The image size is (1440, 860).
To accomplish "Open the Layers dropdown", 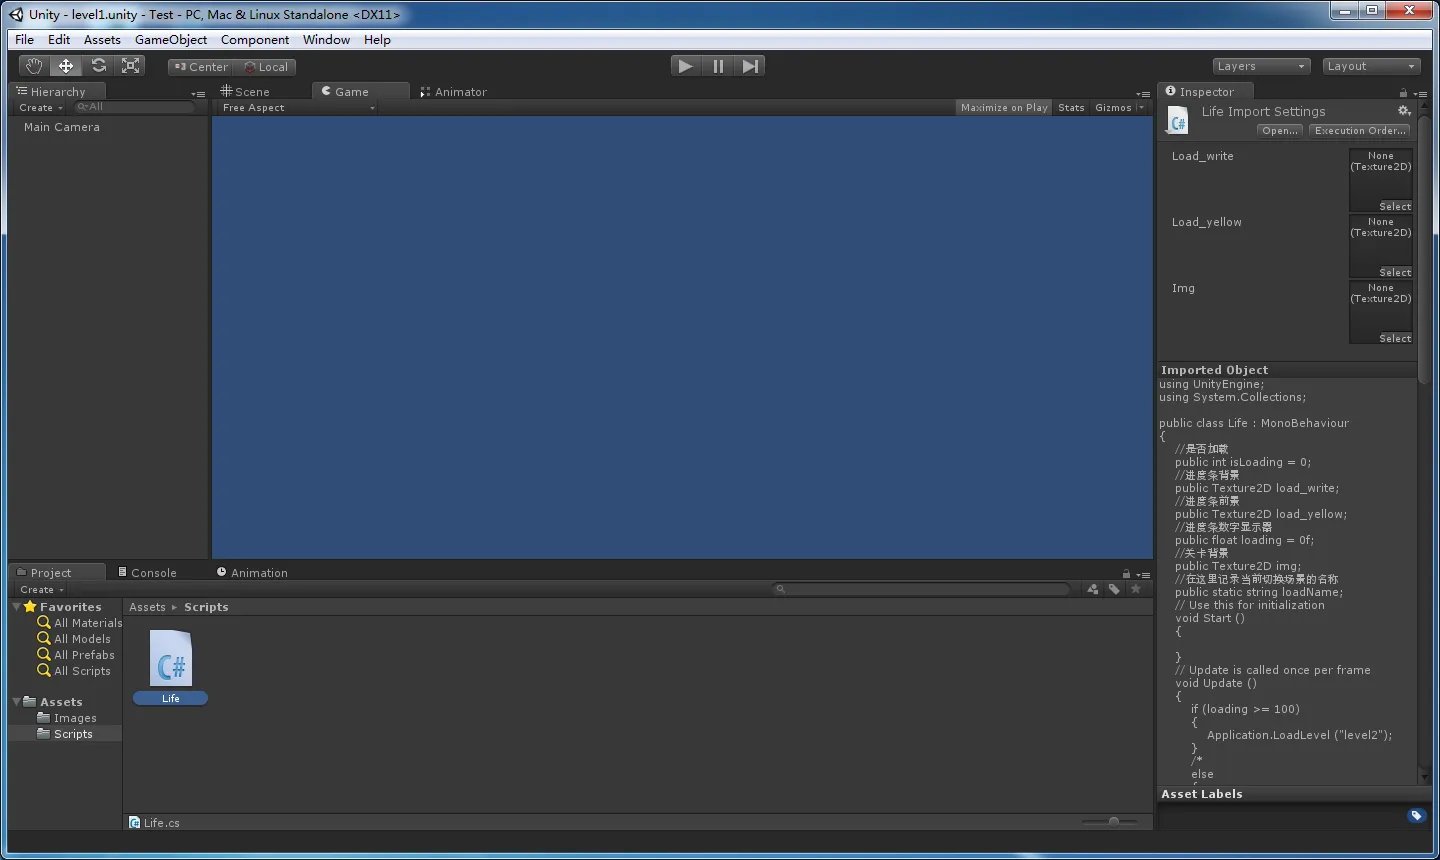I will pos(1261,66).
